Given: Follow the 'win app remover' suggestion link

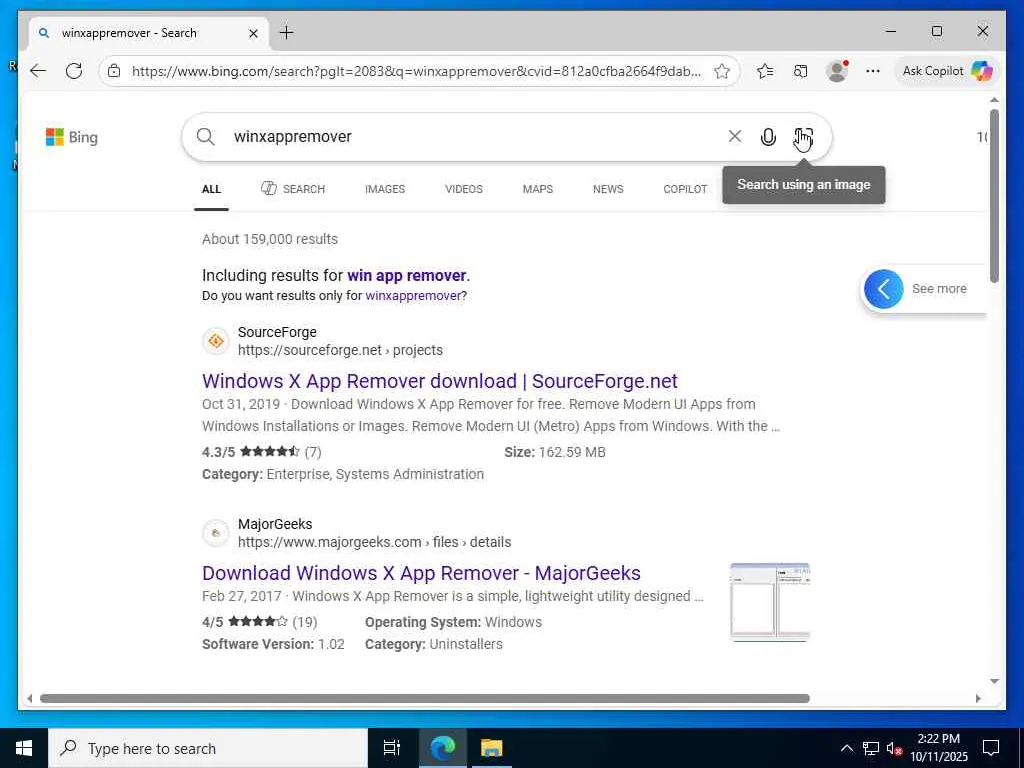Looking at the screenshot, I should 406,276.
